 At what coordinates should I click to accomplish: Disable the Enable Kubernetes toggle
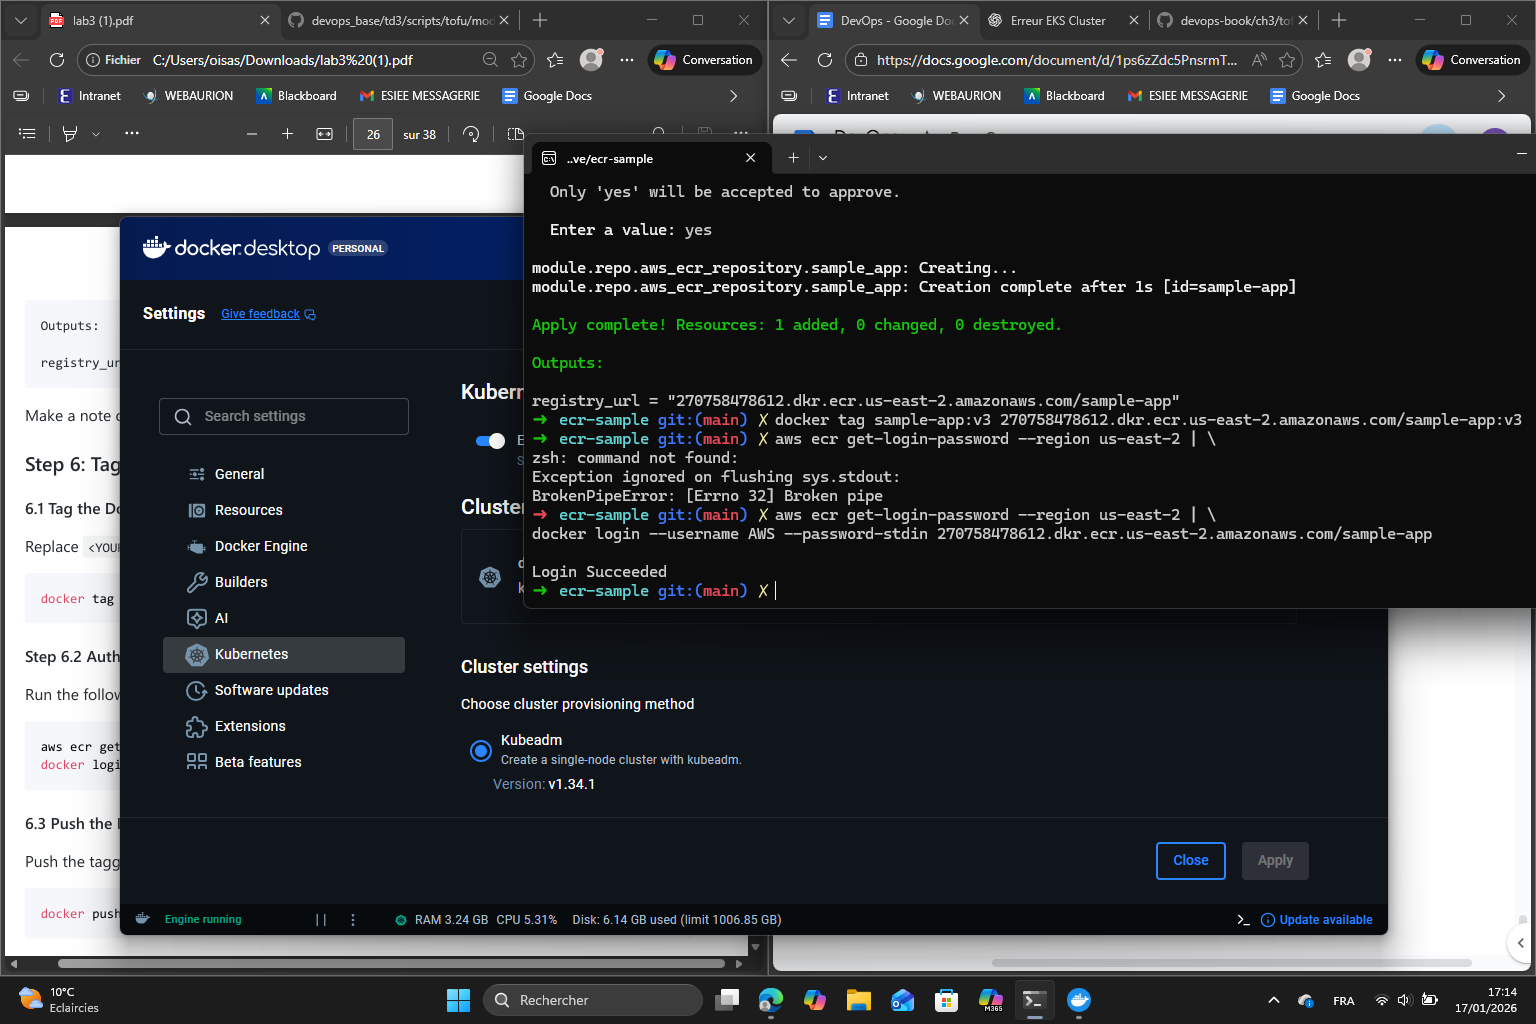pos(492,440)
